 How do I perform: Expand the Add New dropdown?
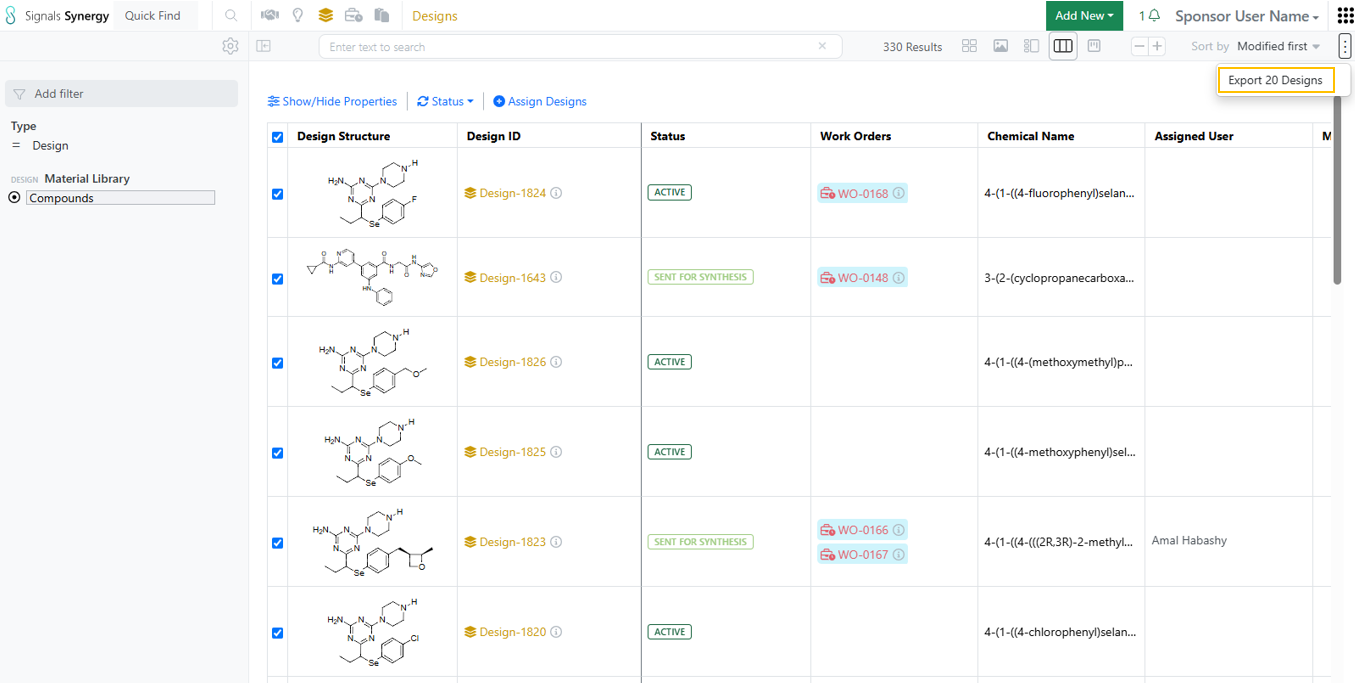coord(1084,16)
